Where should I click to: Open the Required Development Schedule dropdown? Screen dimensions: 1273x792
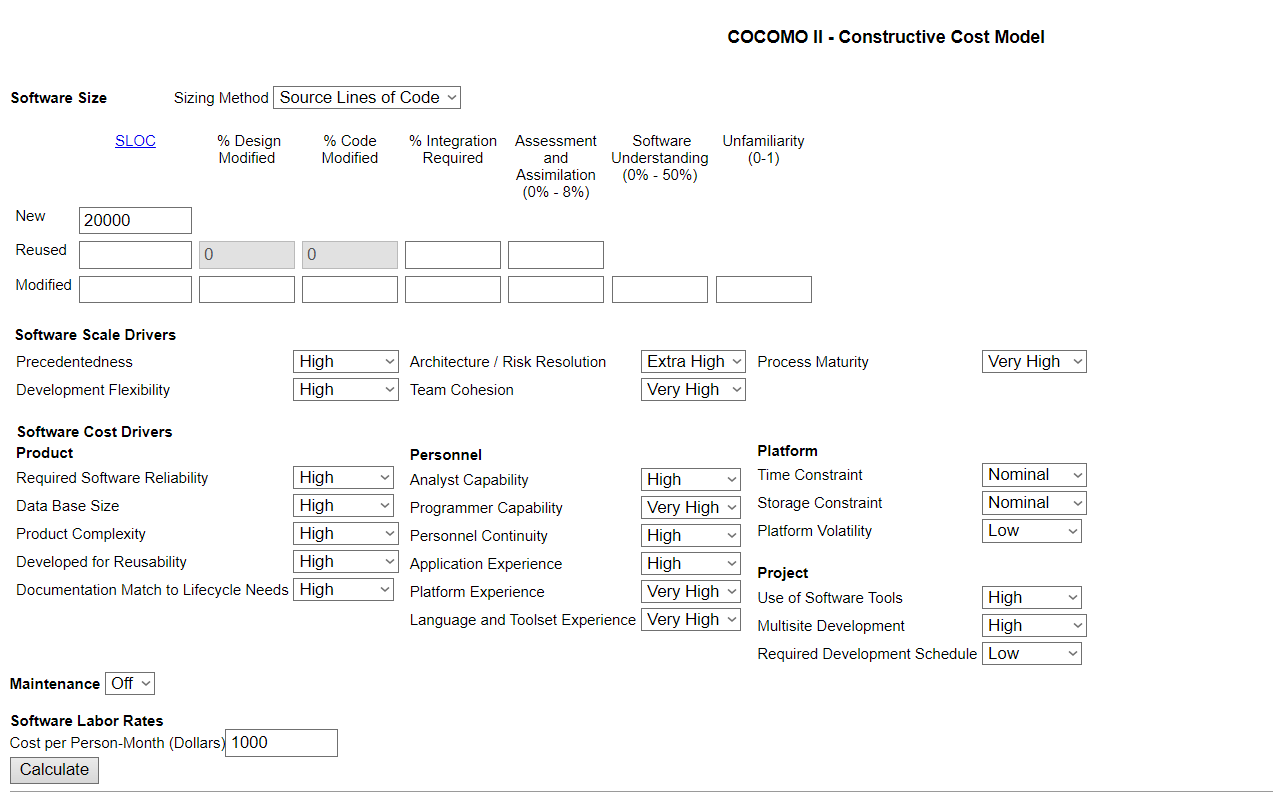tap(1032, 654)
